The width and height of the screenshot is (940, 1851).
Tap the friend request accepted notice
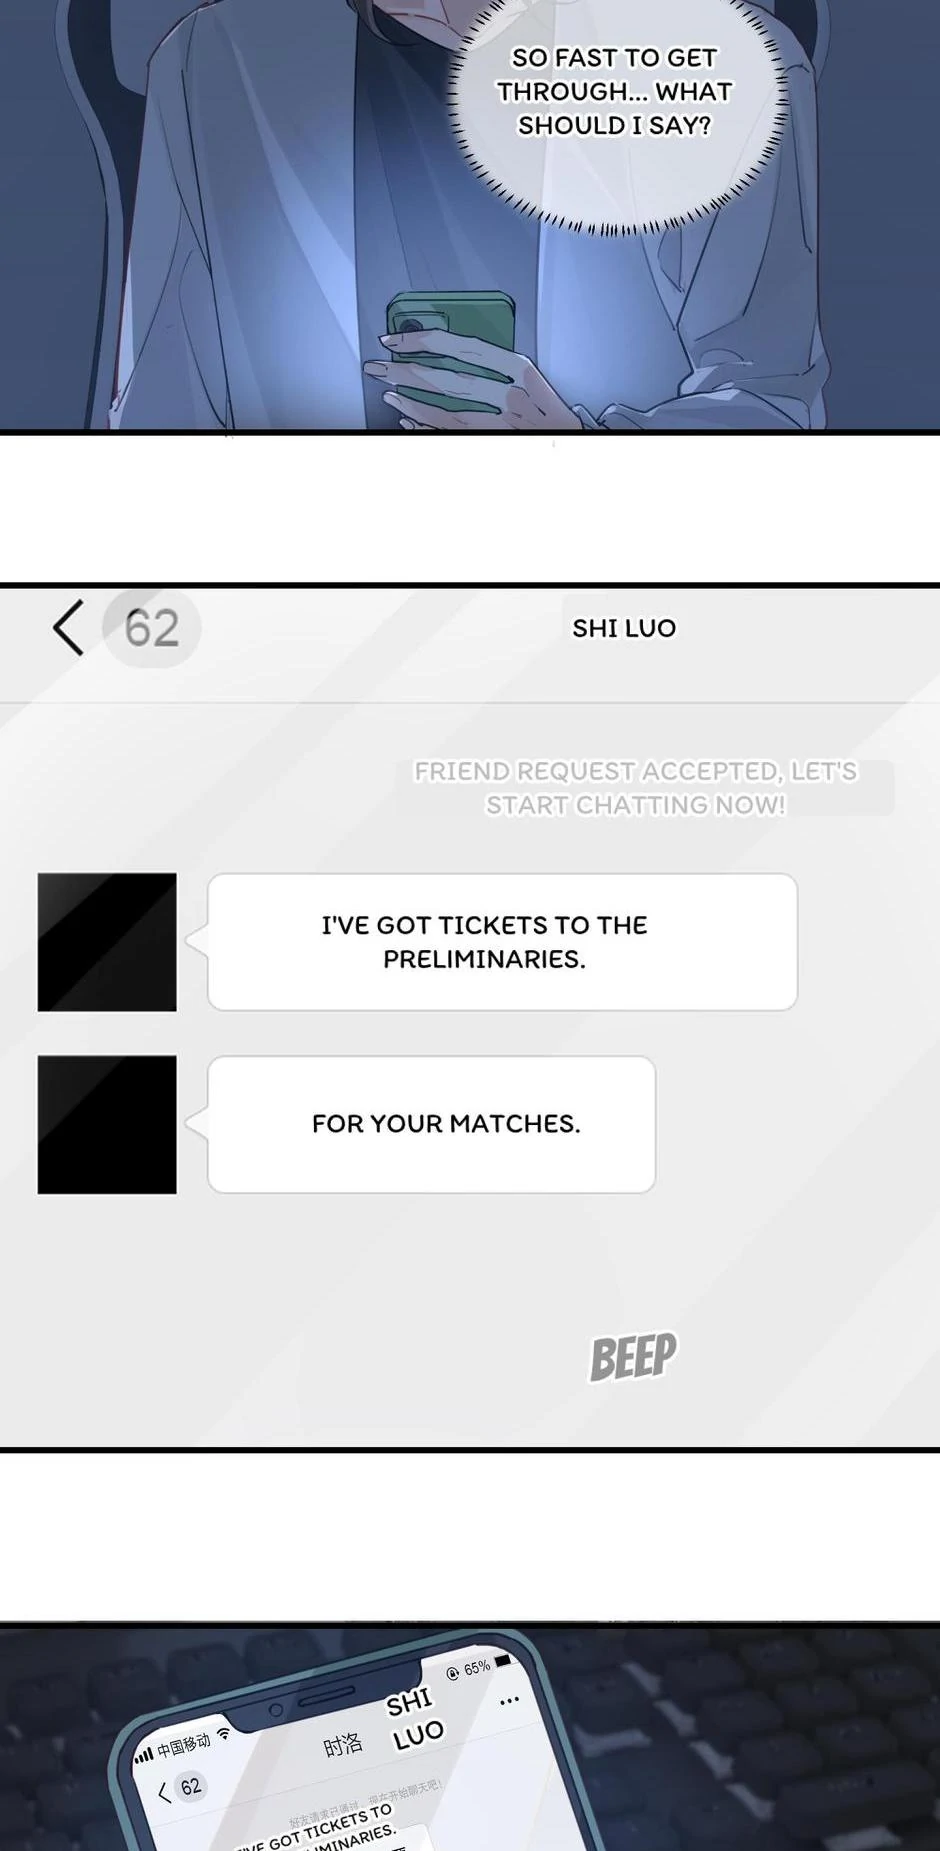(636, 788)
